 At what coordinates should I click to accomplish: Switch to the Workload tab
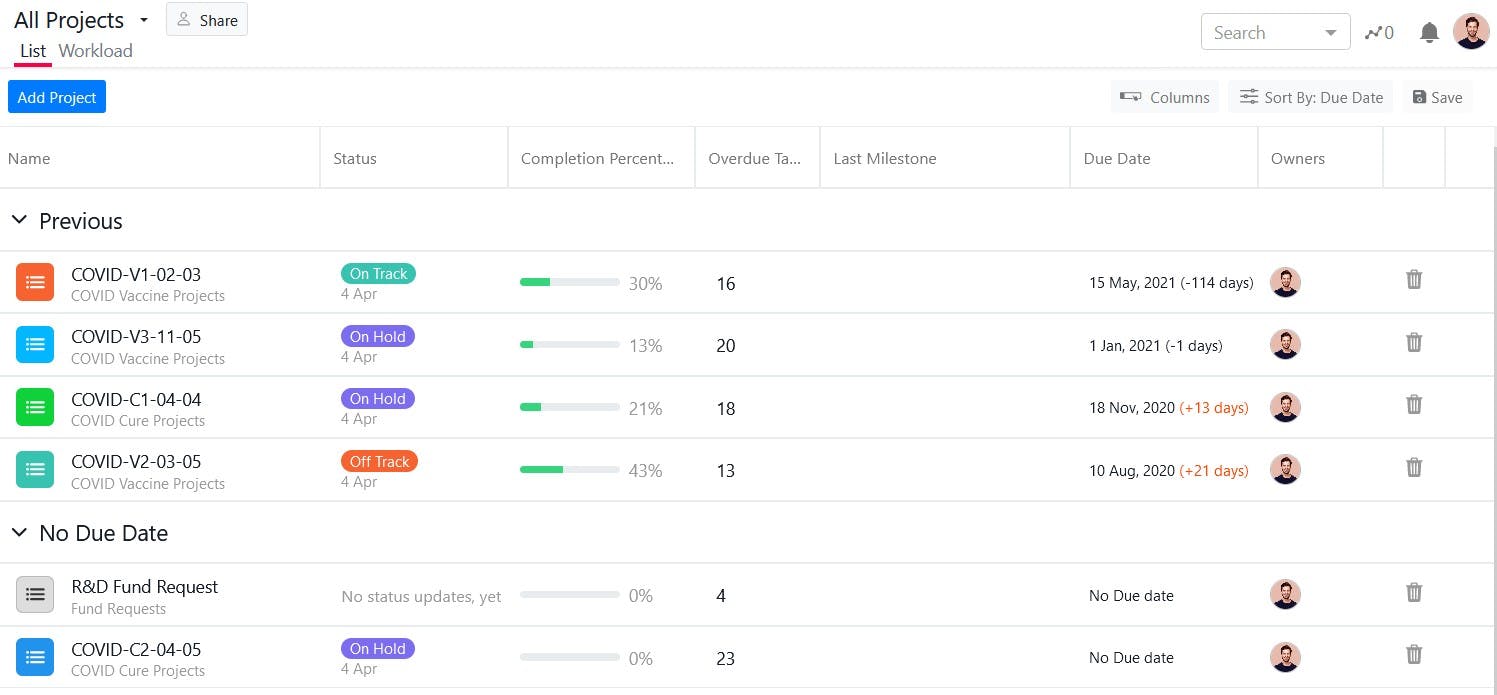(x=95, y=51)
